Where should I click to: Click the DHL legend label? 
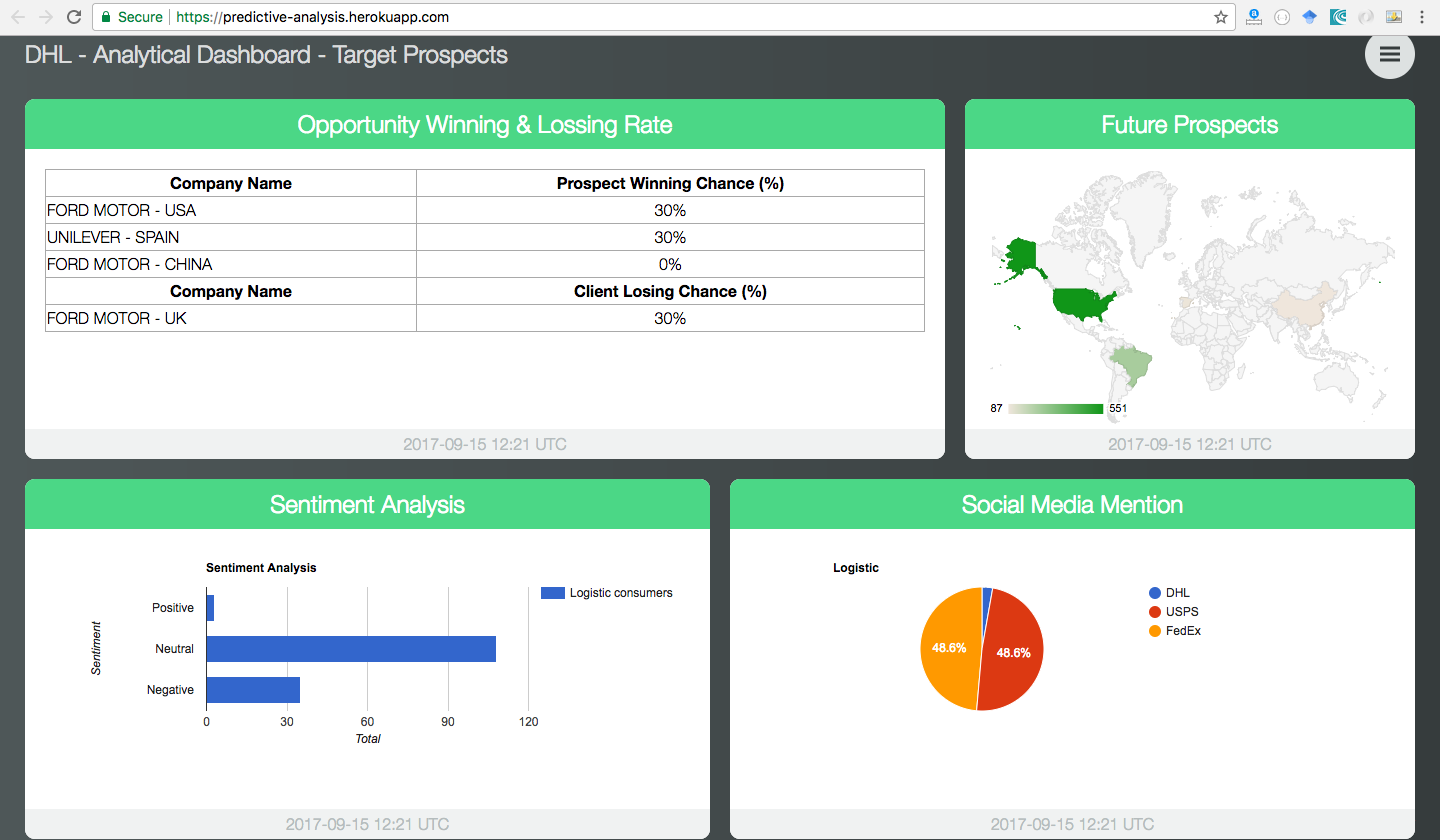coord(1178,593)
